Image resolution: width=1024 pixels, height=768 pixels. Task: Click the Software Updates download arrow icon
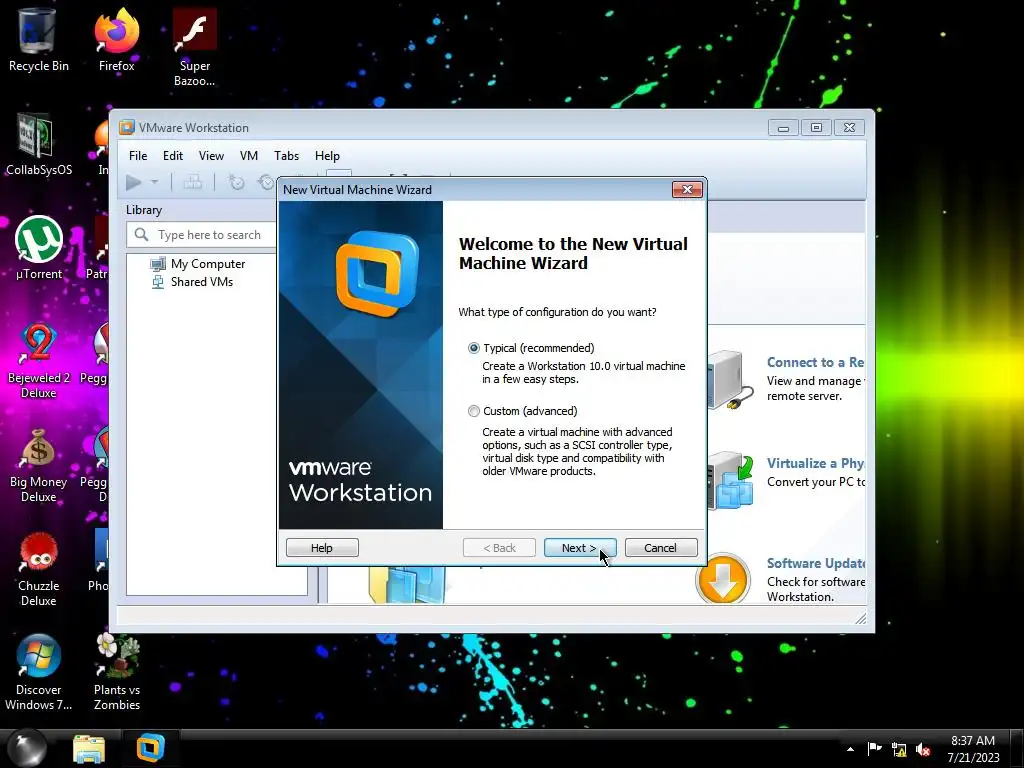click(x=722, y=579)
